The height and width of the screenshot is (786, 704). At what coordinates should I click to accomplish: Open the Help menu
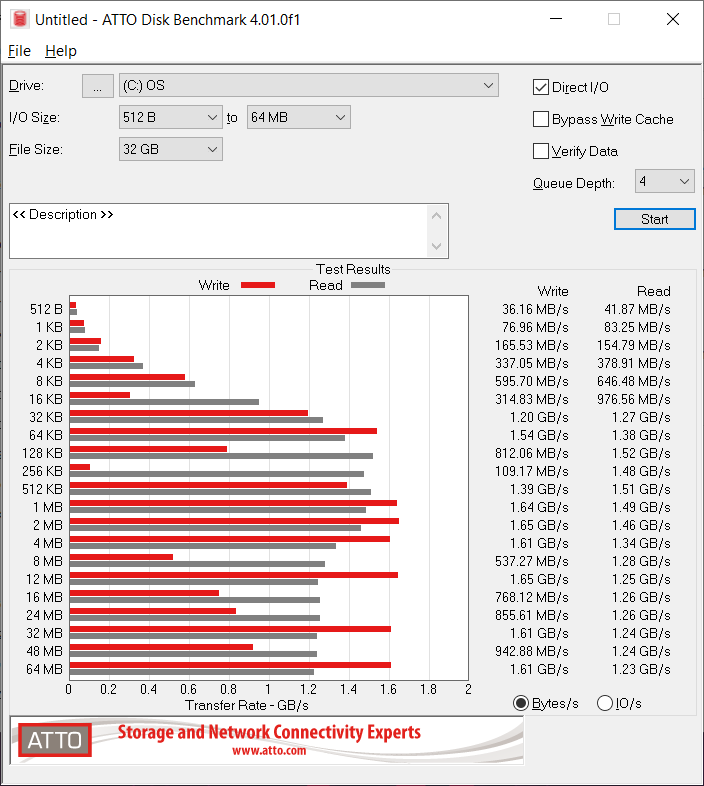(61, 51)
